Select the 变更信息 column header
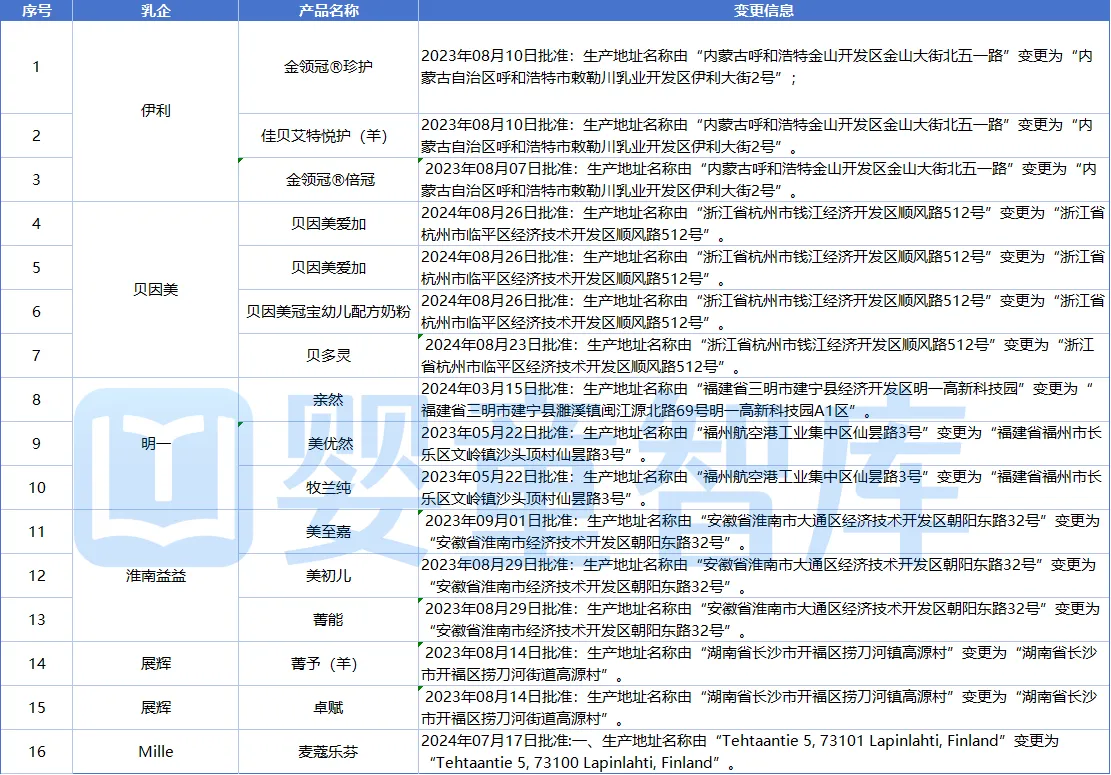 coord(764,11)
